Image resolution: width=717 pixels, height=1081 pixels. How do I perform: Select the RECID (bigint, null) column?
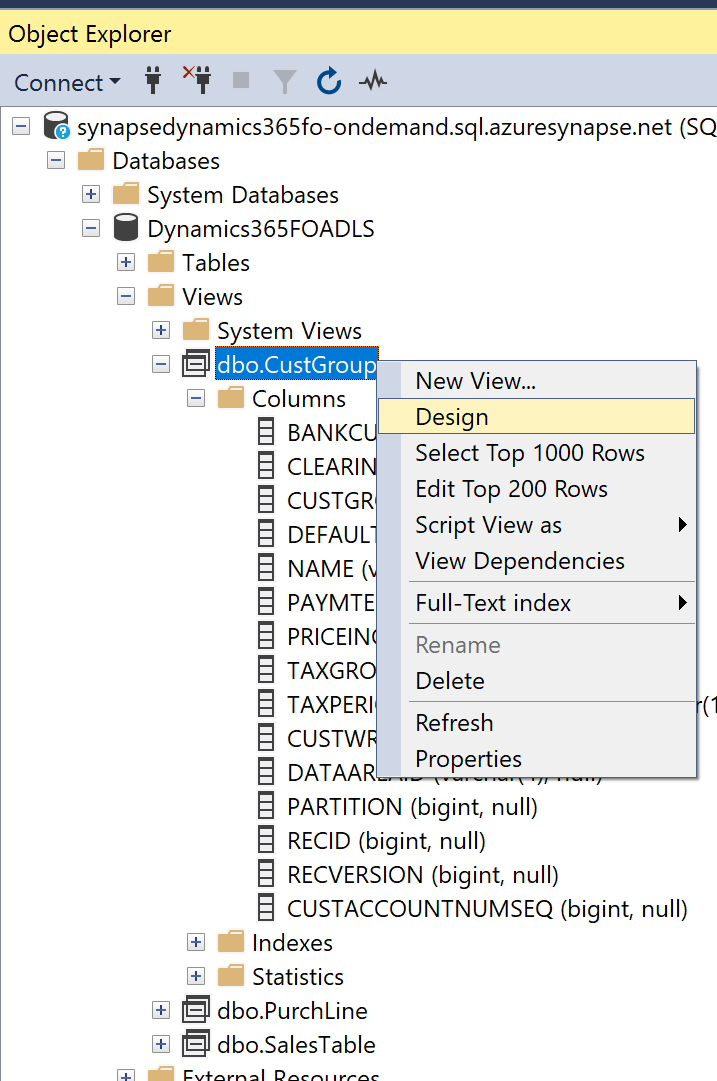tap(386, 840)
